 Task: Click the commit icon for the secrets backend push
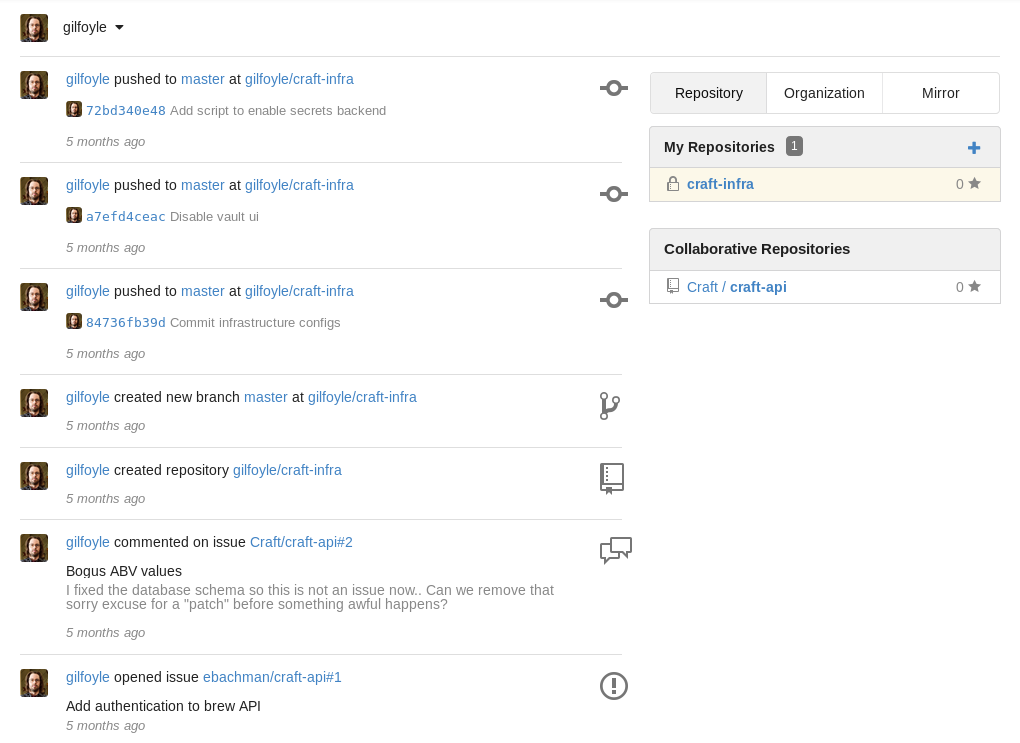(614, 88)
